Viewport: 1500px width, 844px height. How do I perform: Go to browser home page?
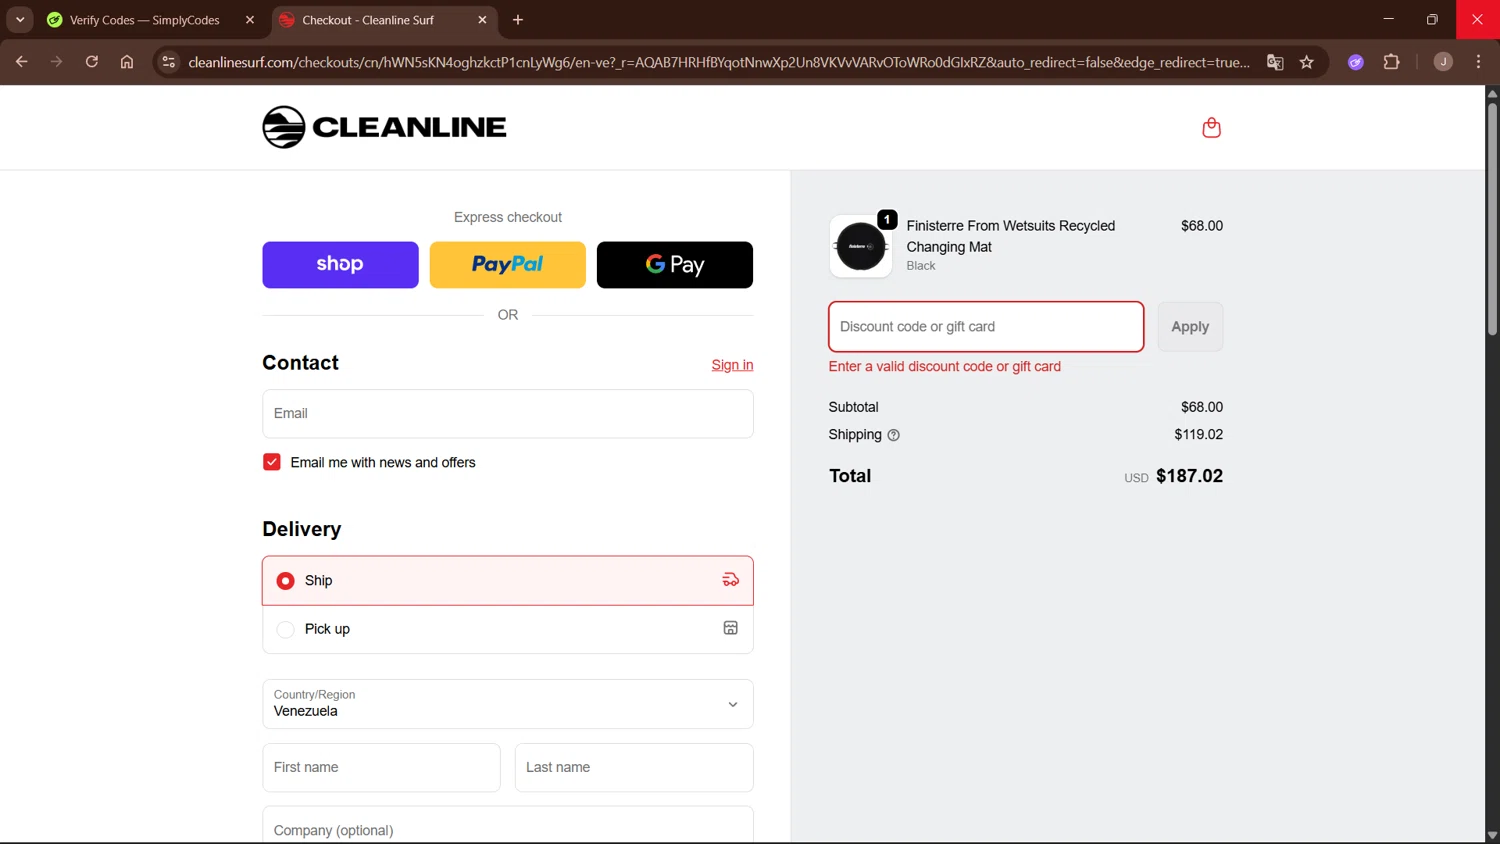(127, 62)
